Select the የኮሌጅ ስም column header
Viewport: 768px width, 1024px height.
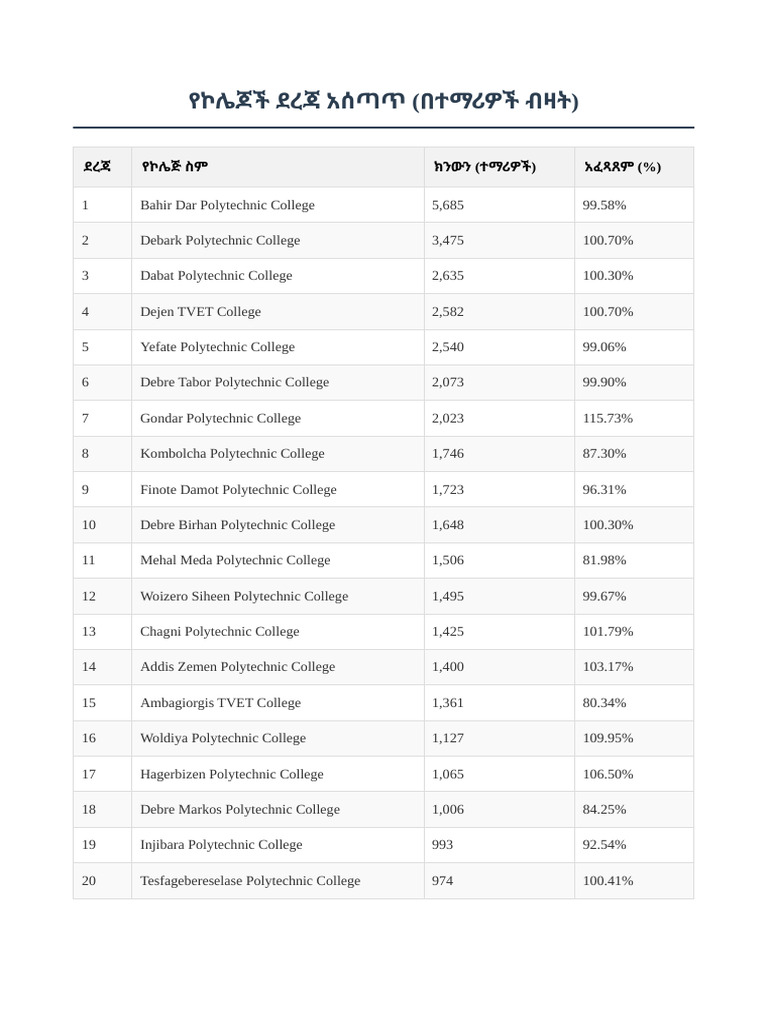click(x=278, y=167)
